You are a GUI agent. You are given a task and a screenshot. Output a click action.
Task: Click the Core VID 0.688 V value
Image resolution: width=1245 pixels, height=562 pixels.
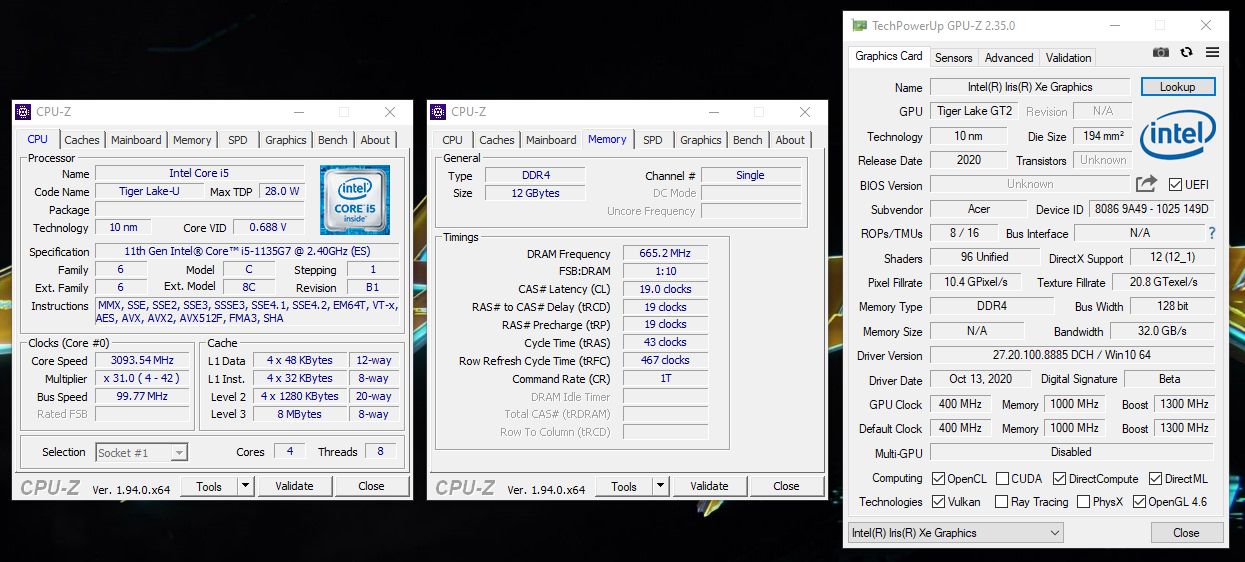267,227
